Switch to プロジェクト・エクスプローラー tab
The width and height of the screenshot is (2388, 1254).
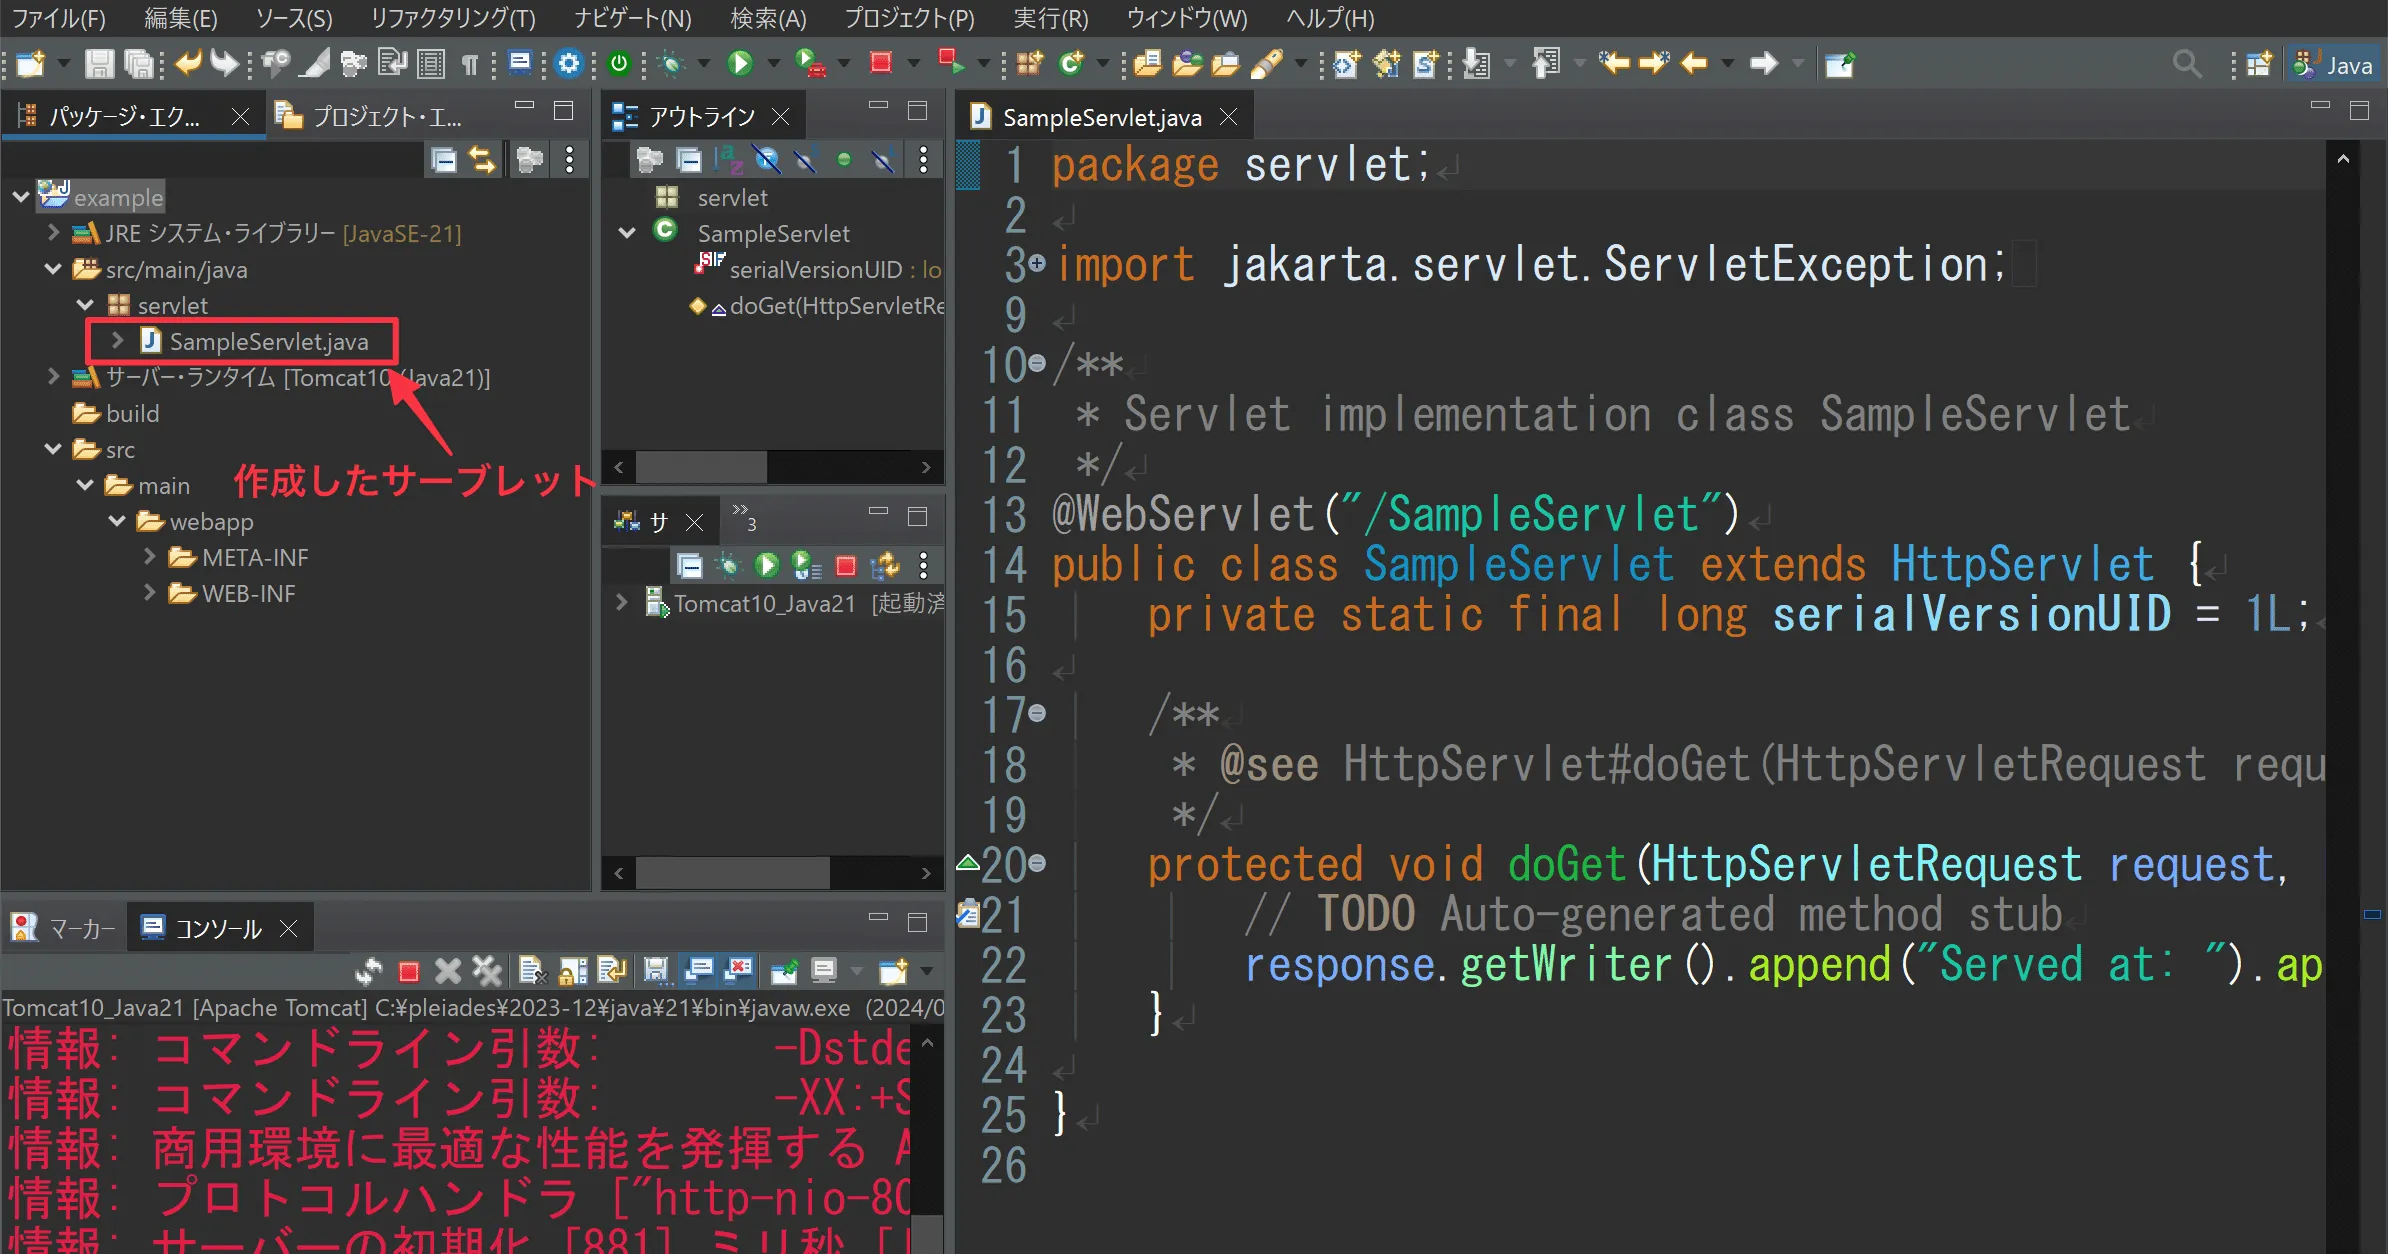coord(370,117)
